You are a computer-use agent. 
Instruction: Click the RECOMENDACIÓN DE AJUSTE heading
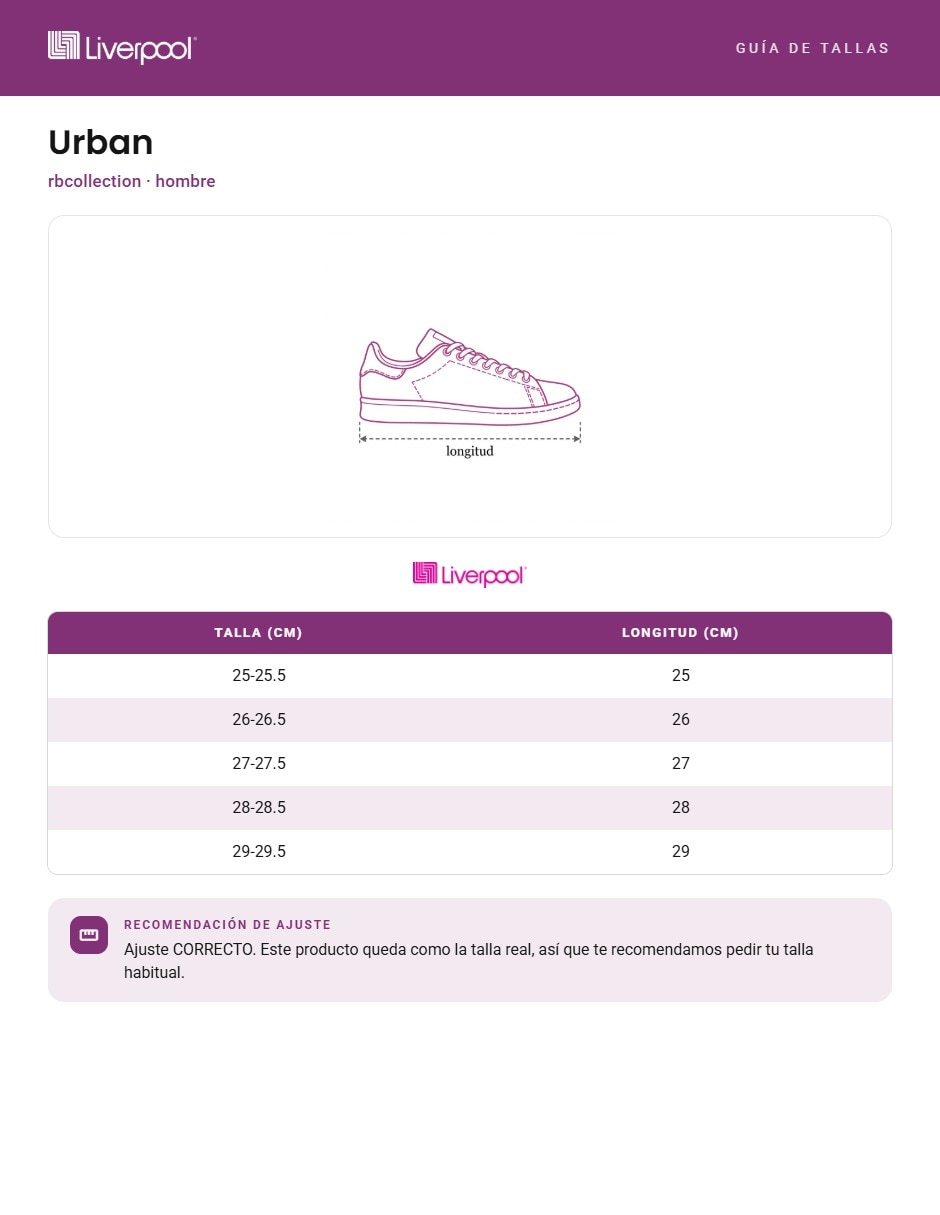[x=227, y=925]
